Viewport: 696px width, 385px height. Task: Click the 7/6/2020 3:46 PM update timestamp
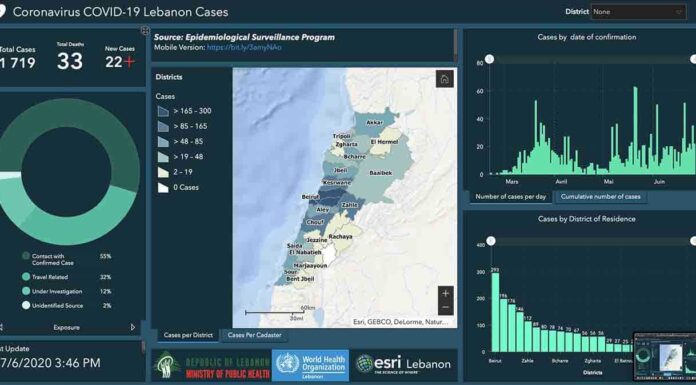tap(50, 363)
